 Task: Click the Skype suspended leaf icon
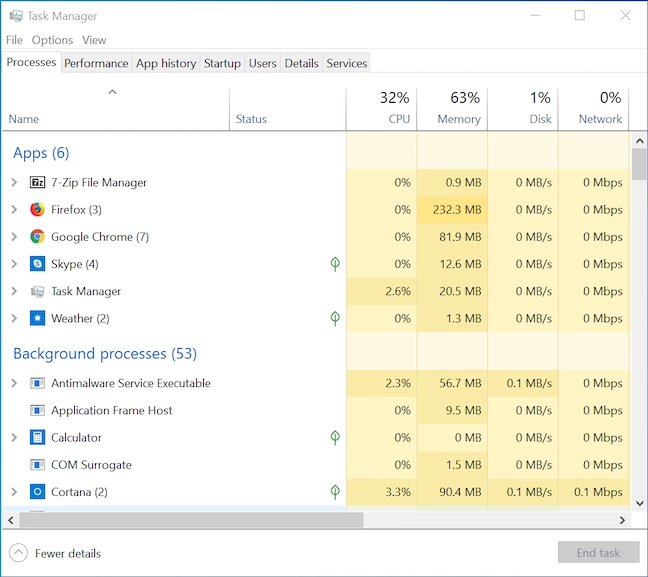[x=335, y=264]
